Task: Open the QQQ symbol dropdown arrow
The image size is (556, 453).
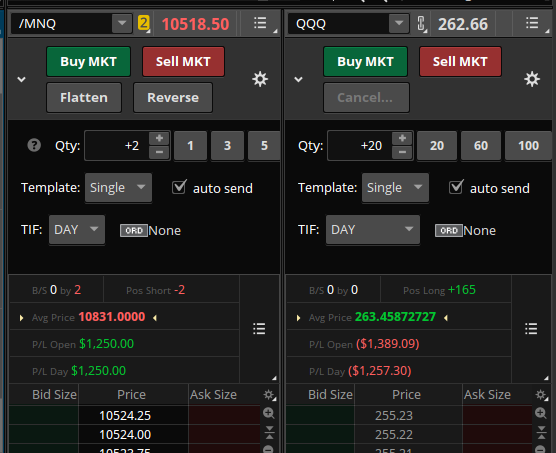Action: pos(399,23)
